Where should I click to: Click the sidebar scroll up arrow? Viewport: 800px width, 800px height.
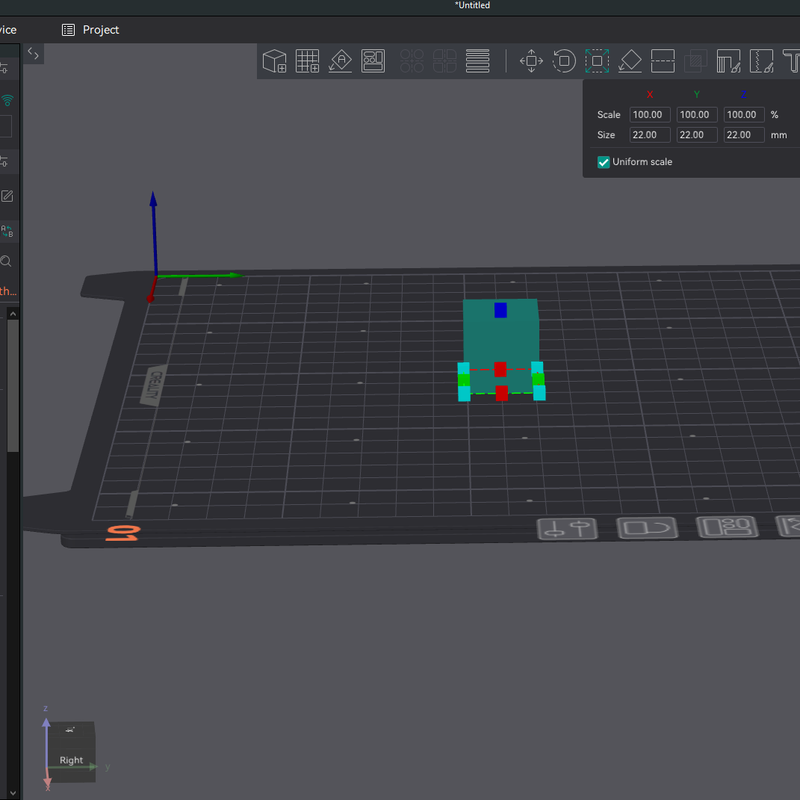pyautogui.click(x=13, y=314)
